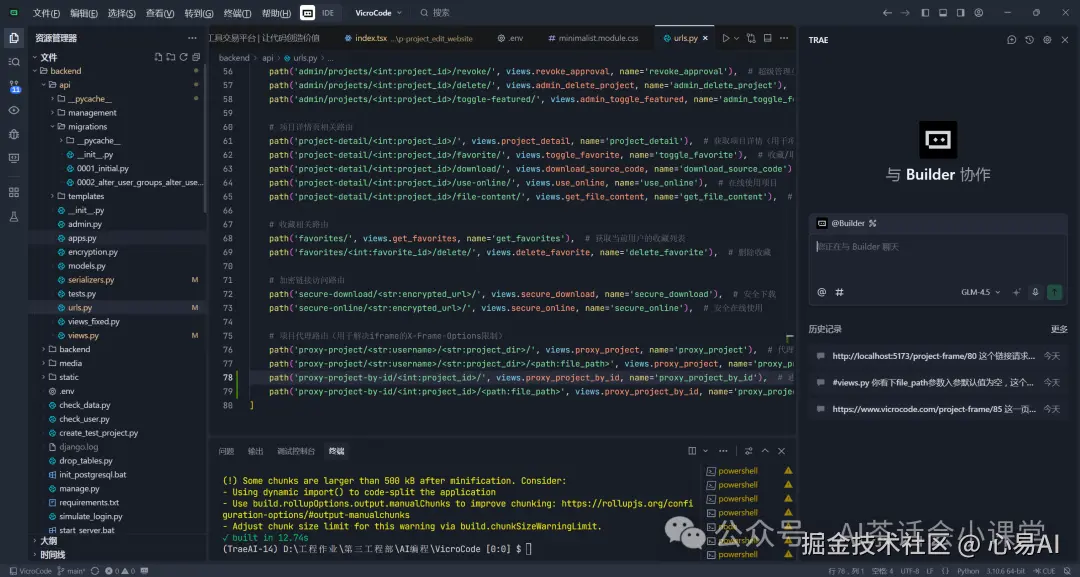Open the Explorer view in activity bar

tap(14, 38)
